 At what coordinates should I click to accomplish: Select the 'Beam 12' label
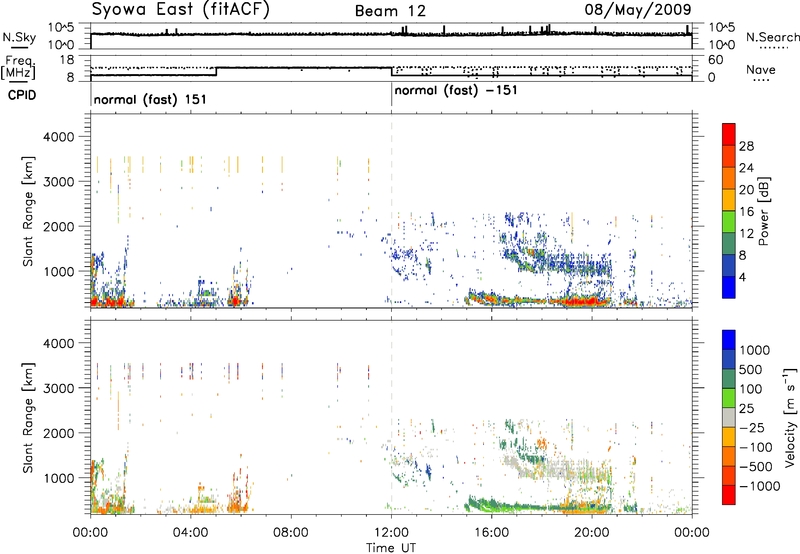tap(390, 11)
